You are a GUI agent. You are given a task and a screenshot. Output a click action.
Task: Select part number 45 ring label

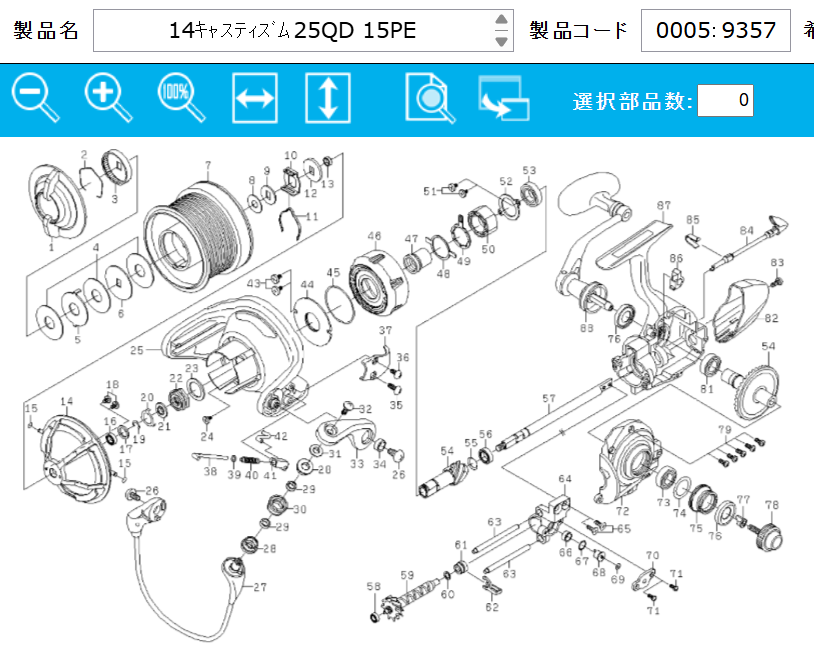tap(333, 273)
